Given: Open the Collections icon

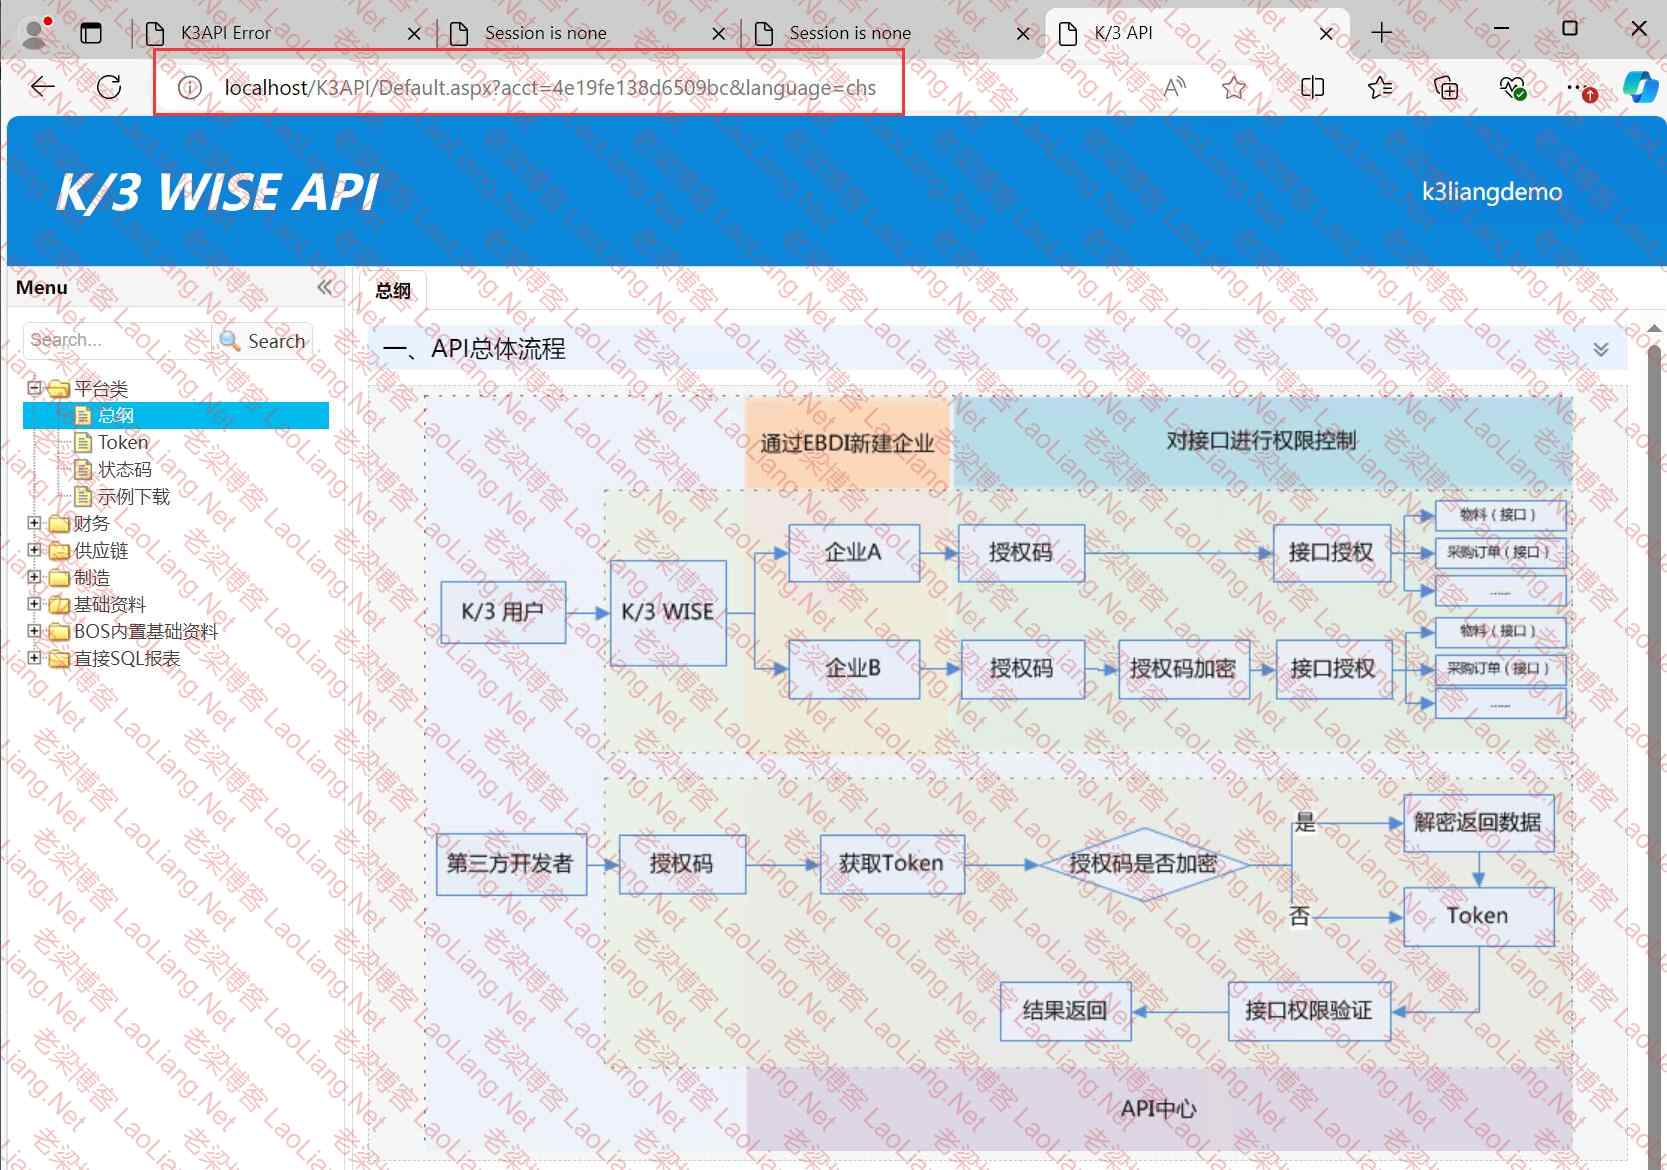Looking at the screenshot, I should (1446, 88).
